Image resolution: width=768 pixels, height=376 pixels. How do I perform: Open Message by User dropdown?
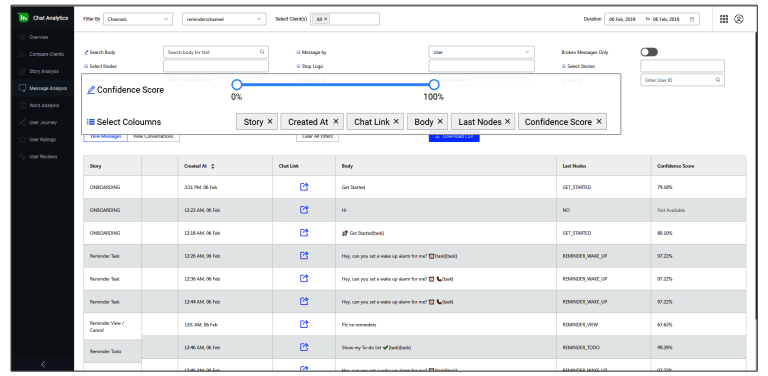click(x=481, y=52)
